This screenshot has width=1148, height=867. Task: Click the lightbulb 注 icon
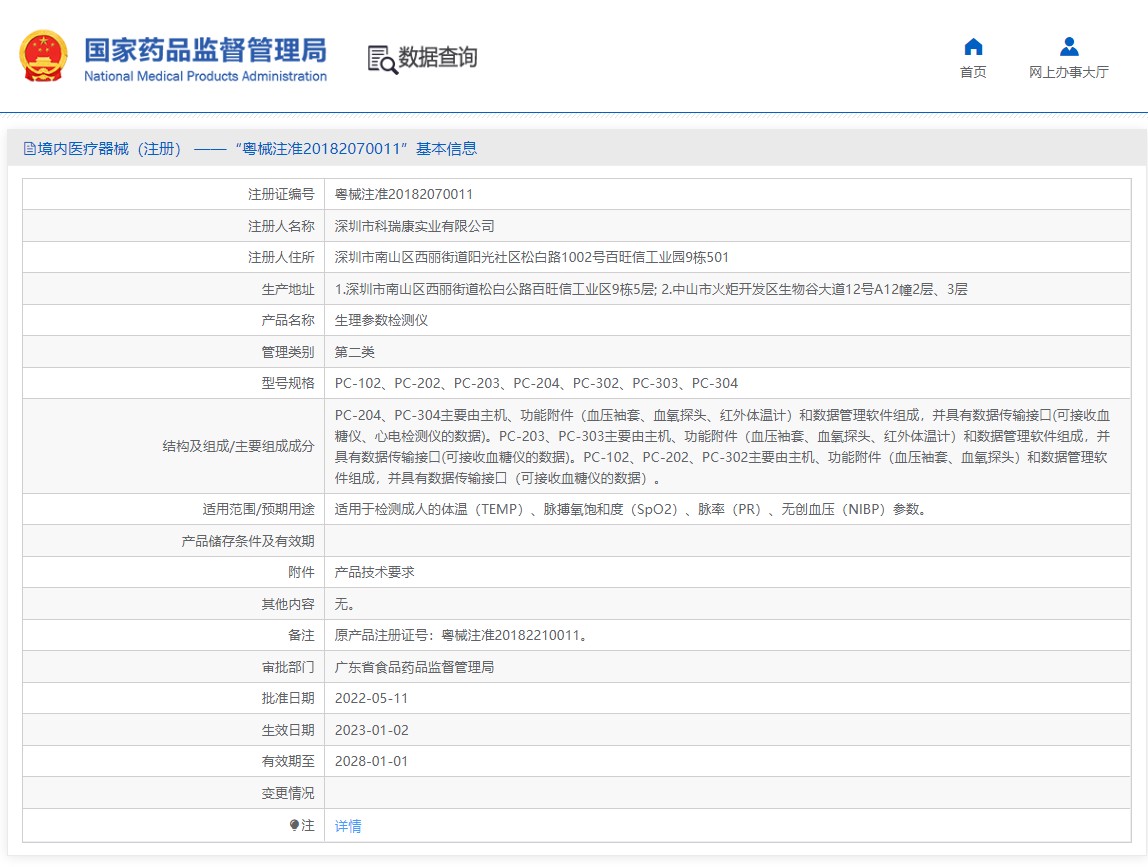pos(294,825)
